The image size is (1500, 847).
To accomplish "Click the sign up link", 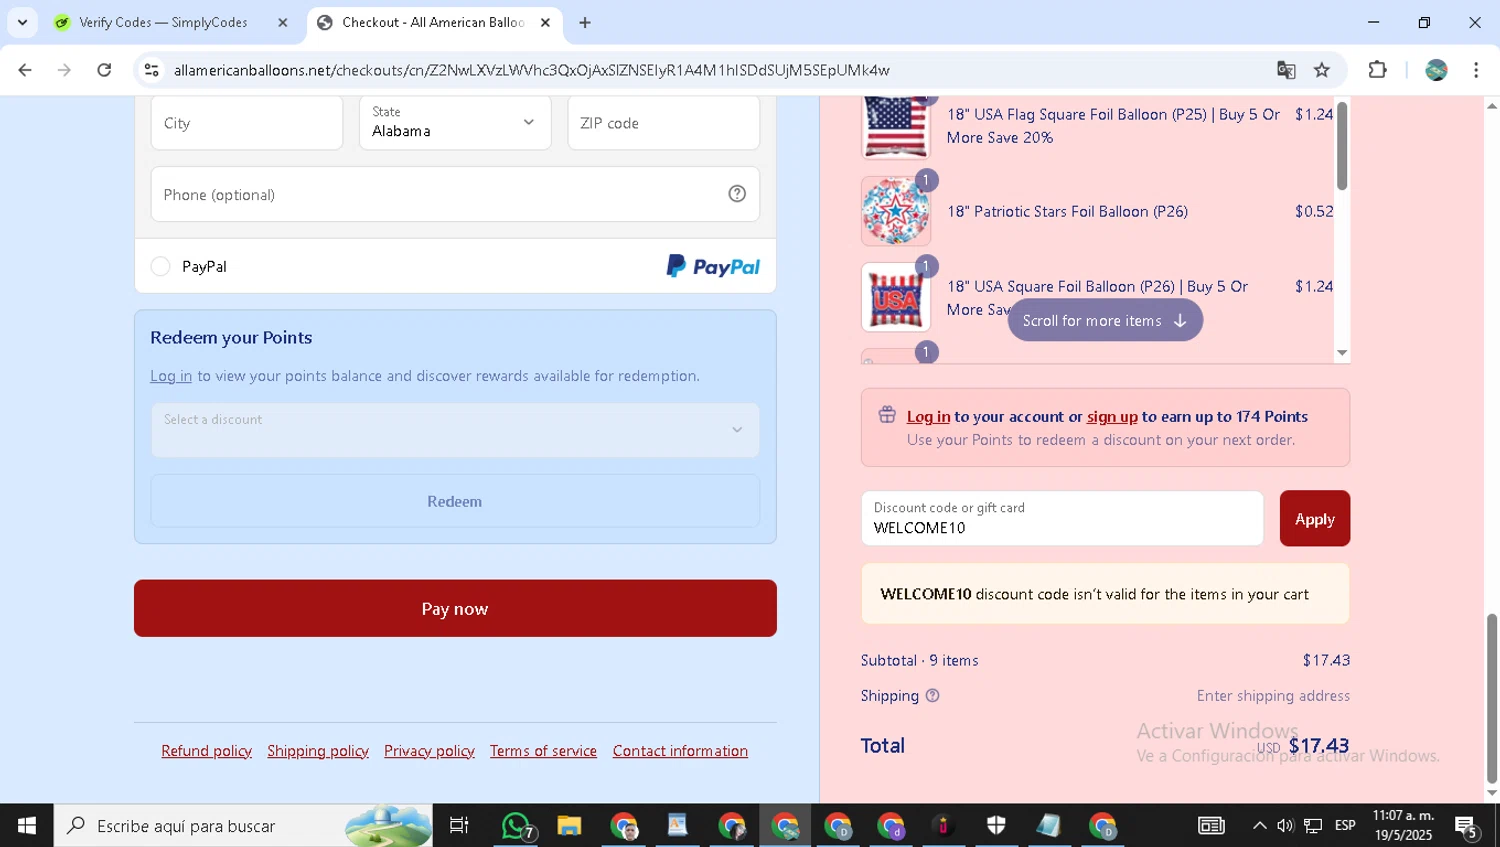I will 1112,416.
